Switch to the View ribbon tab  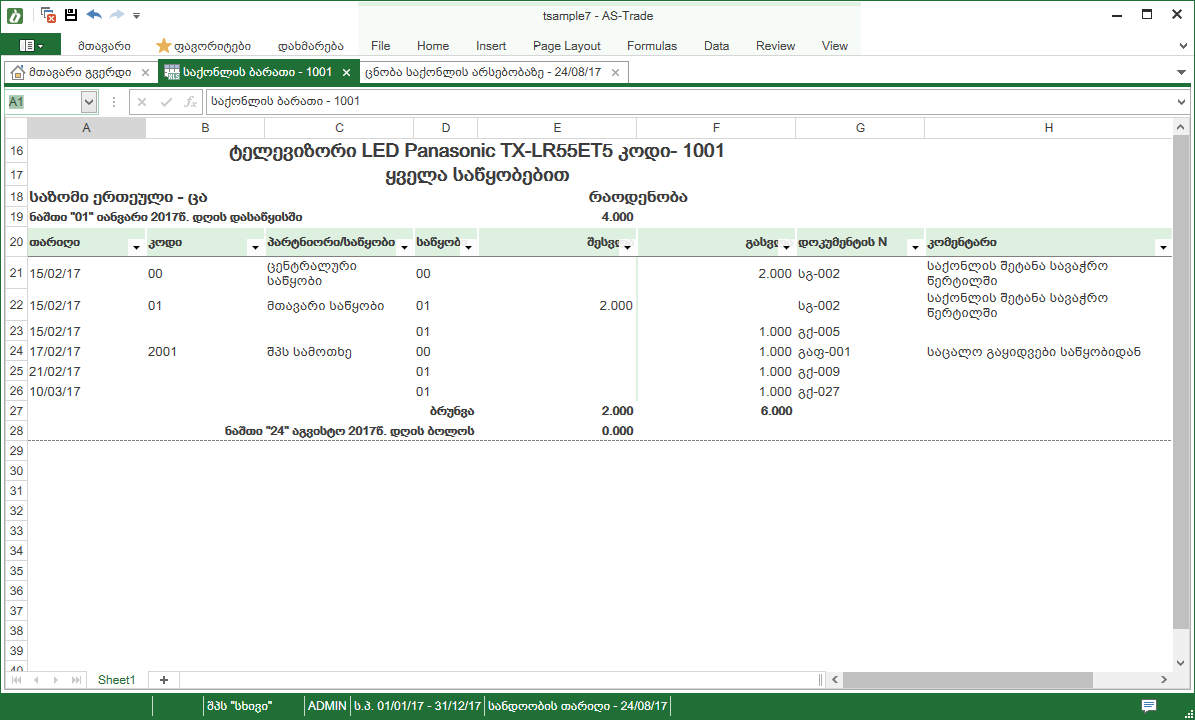835,46
